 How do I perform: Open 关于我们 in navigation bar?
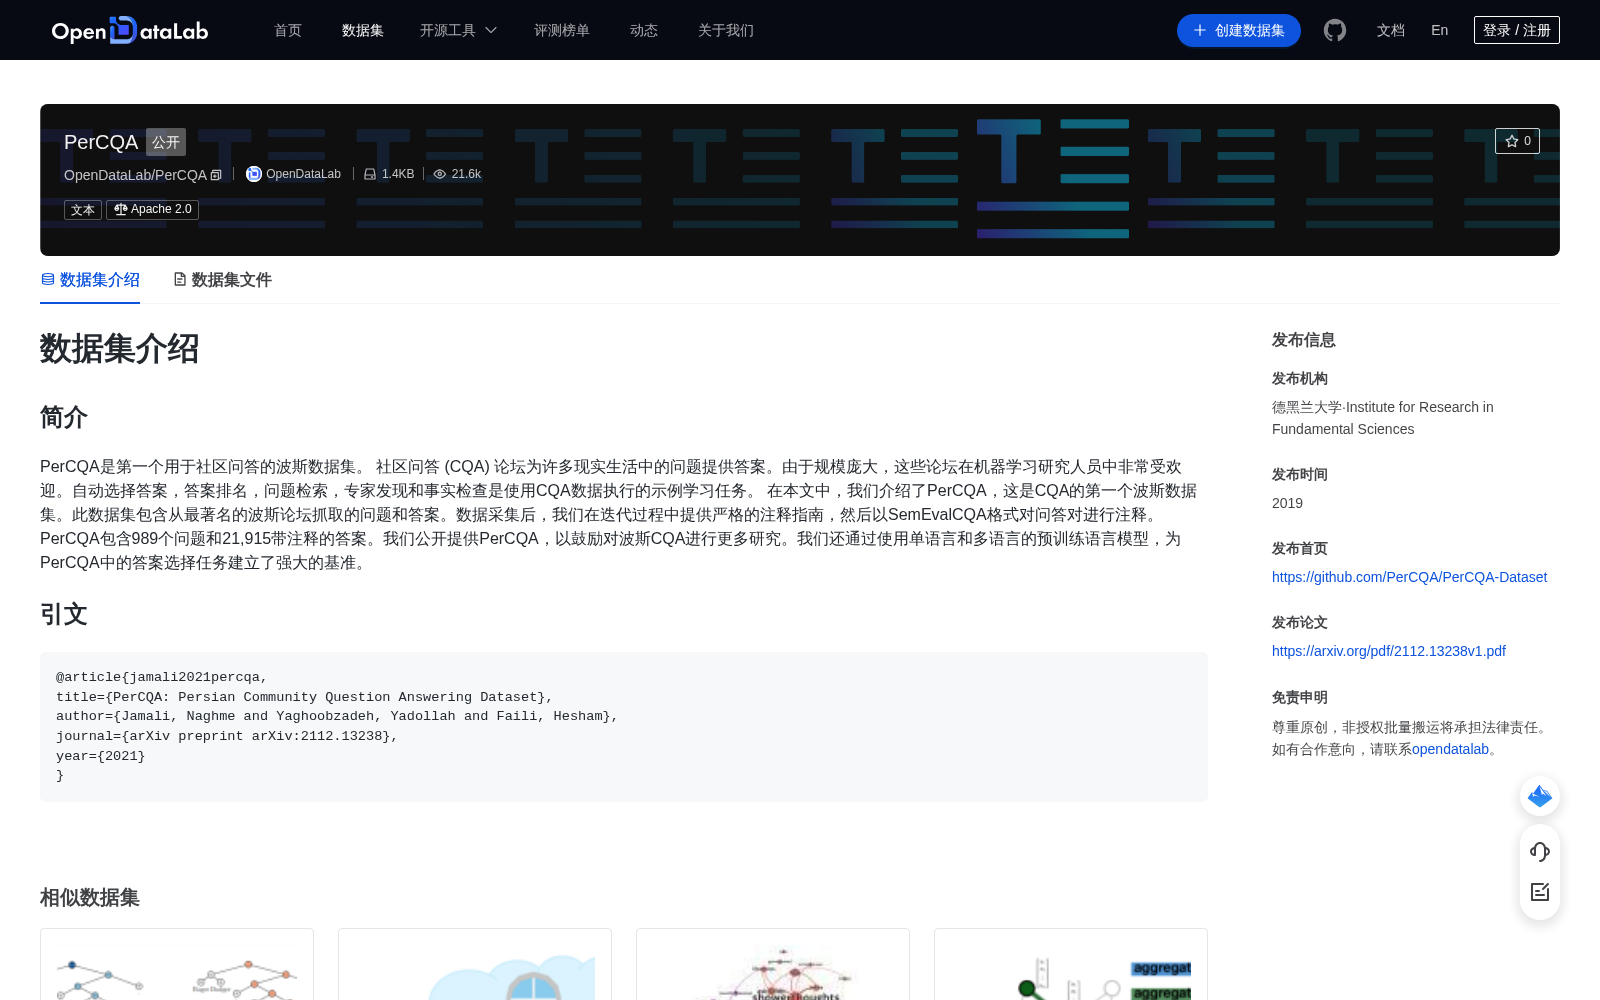pyautogui.click(x=726, y=30)
